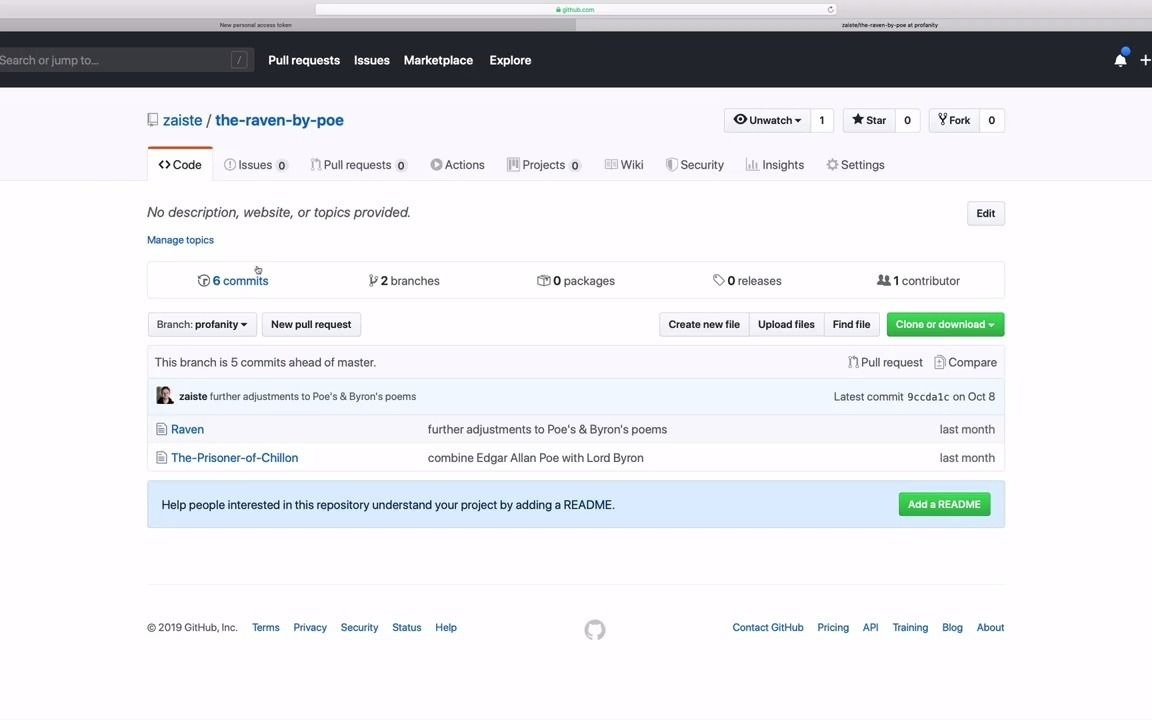1152x720 pixels.
Task: Open the footer Privacy link
Action: coord(310,627)
